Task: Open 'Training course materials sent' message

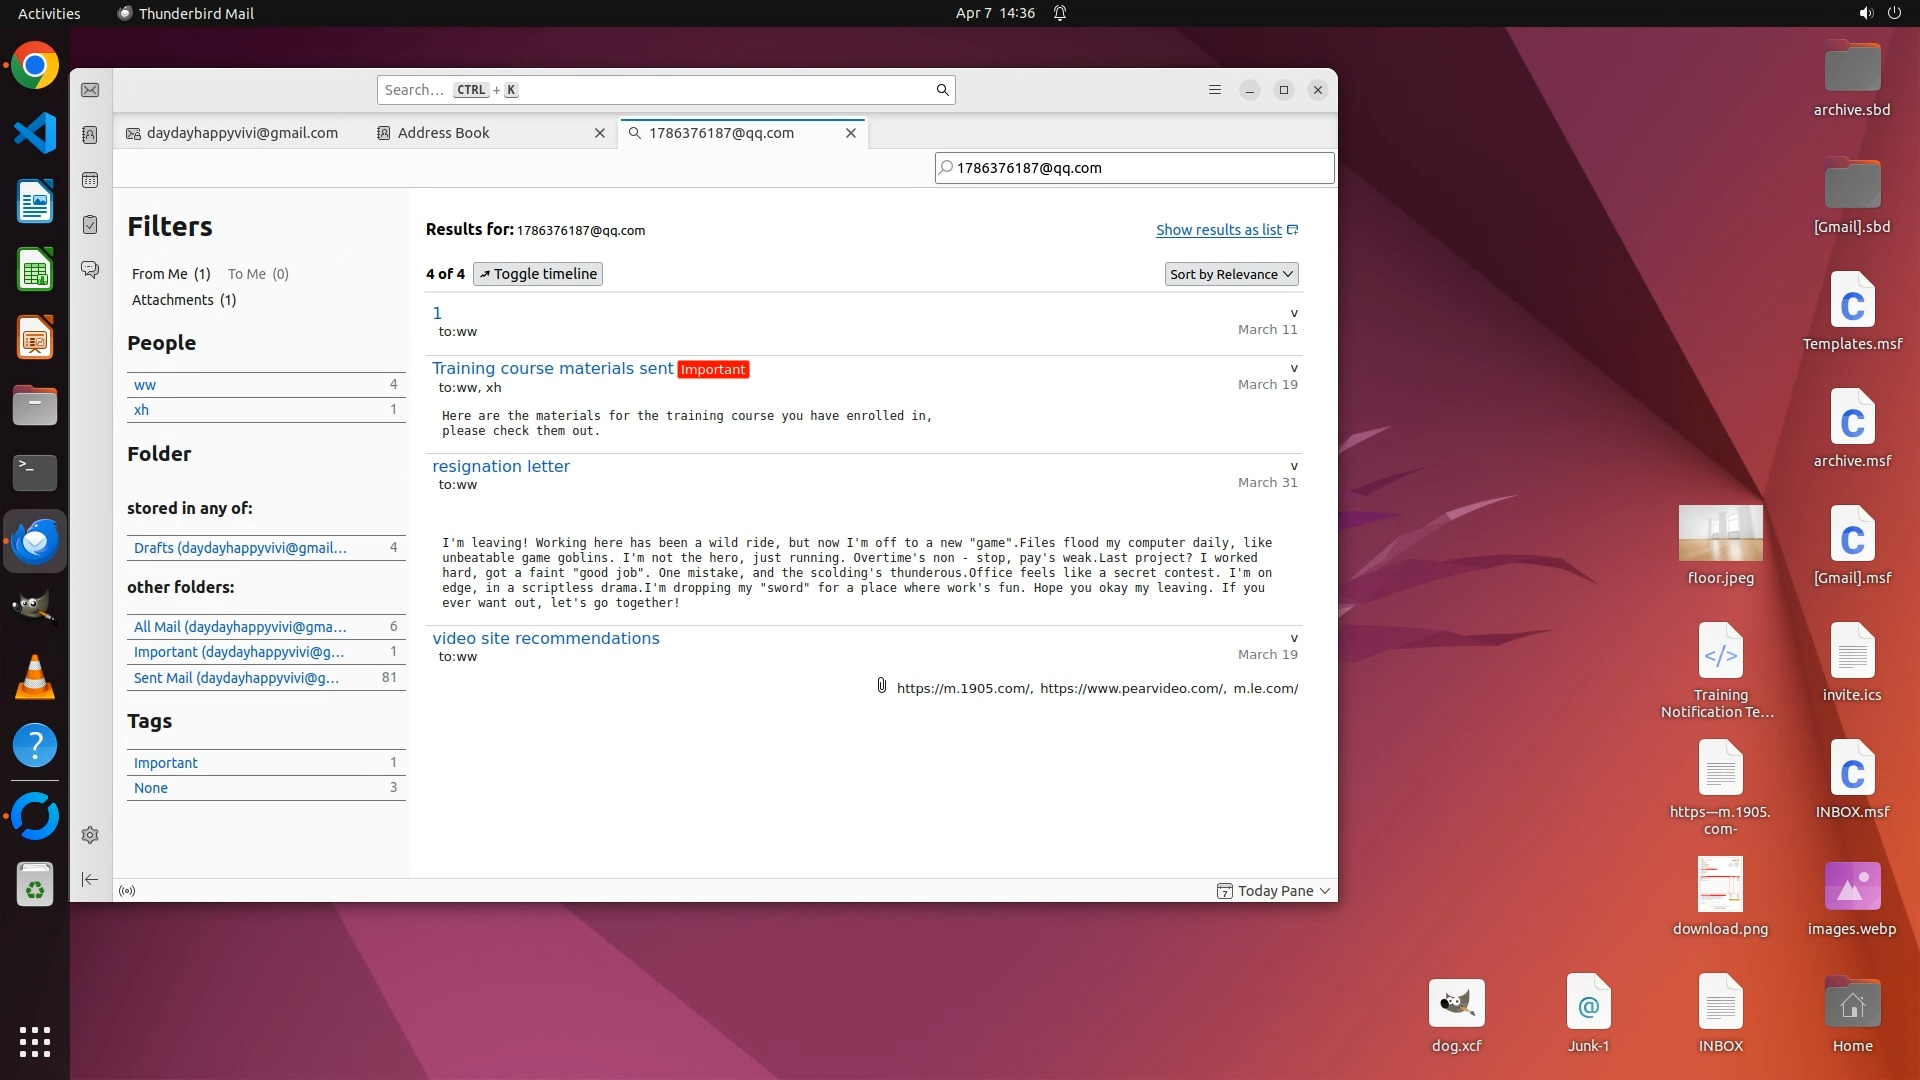Action: tap(552, 369)
